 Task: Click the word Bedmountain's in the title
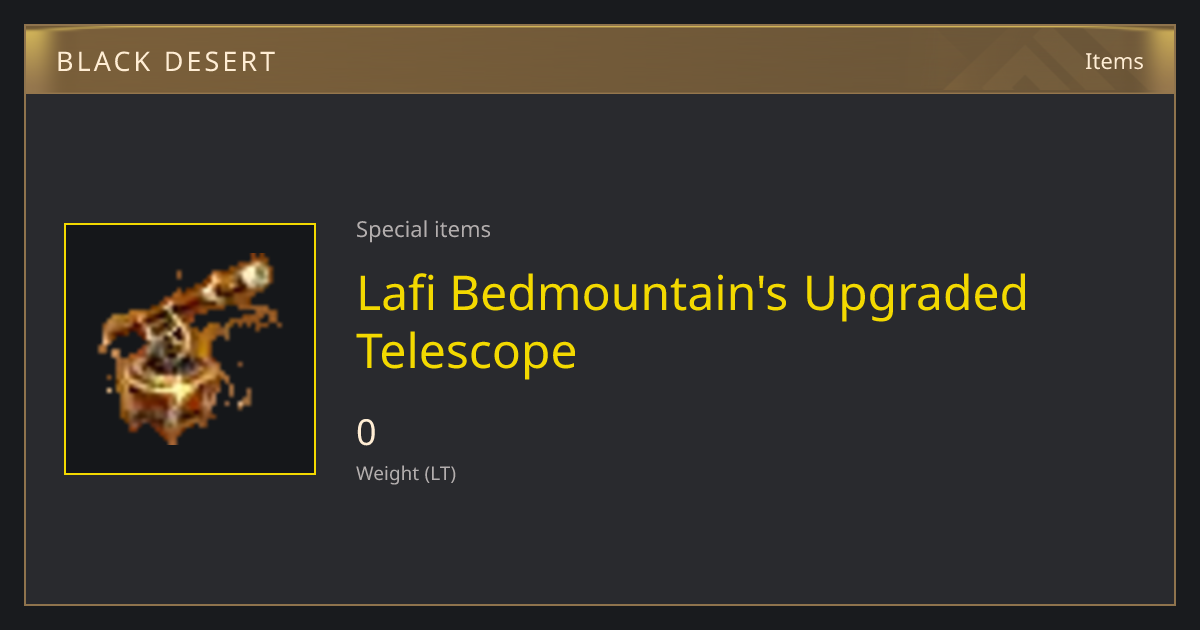point(619,293)
